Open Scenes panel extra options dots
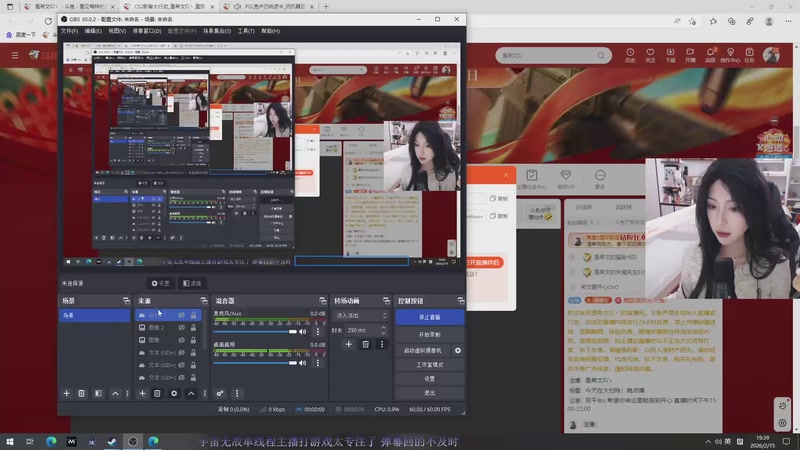 [x=128, y=393]
